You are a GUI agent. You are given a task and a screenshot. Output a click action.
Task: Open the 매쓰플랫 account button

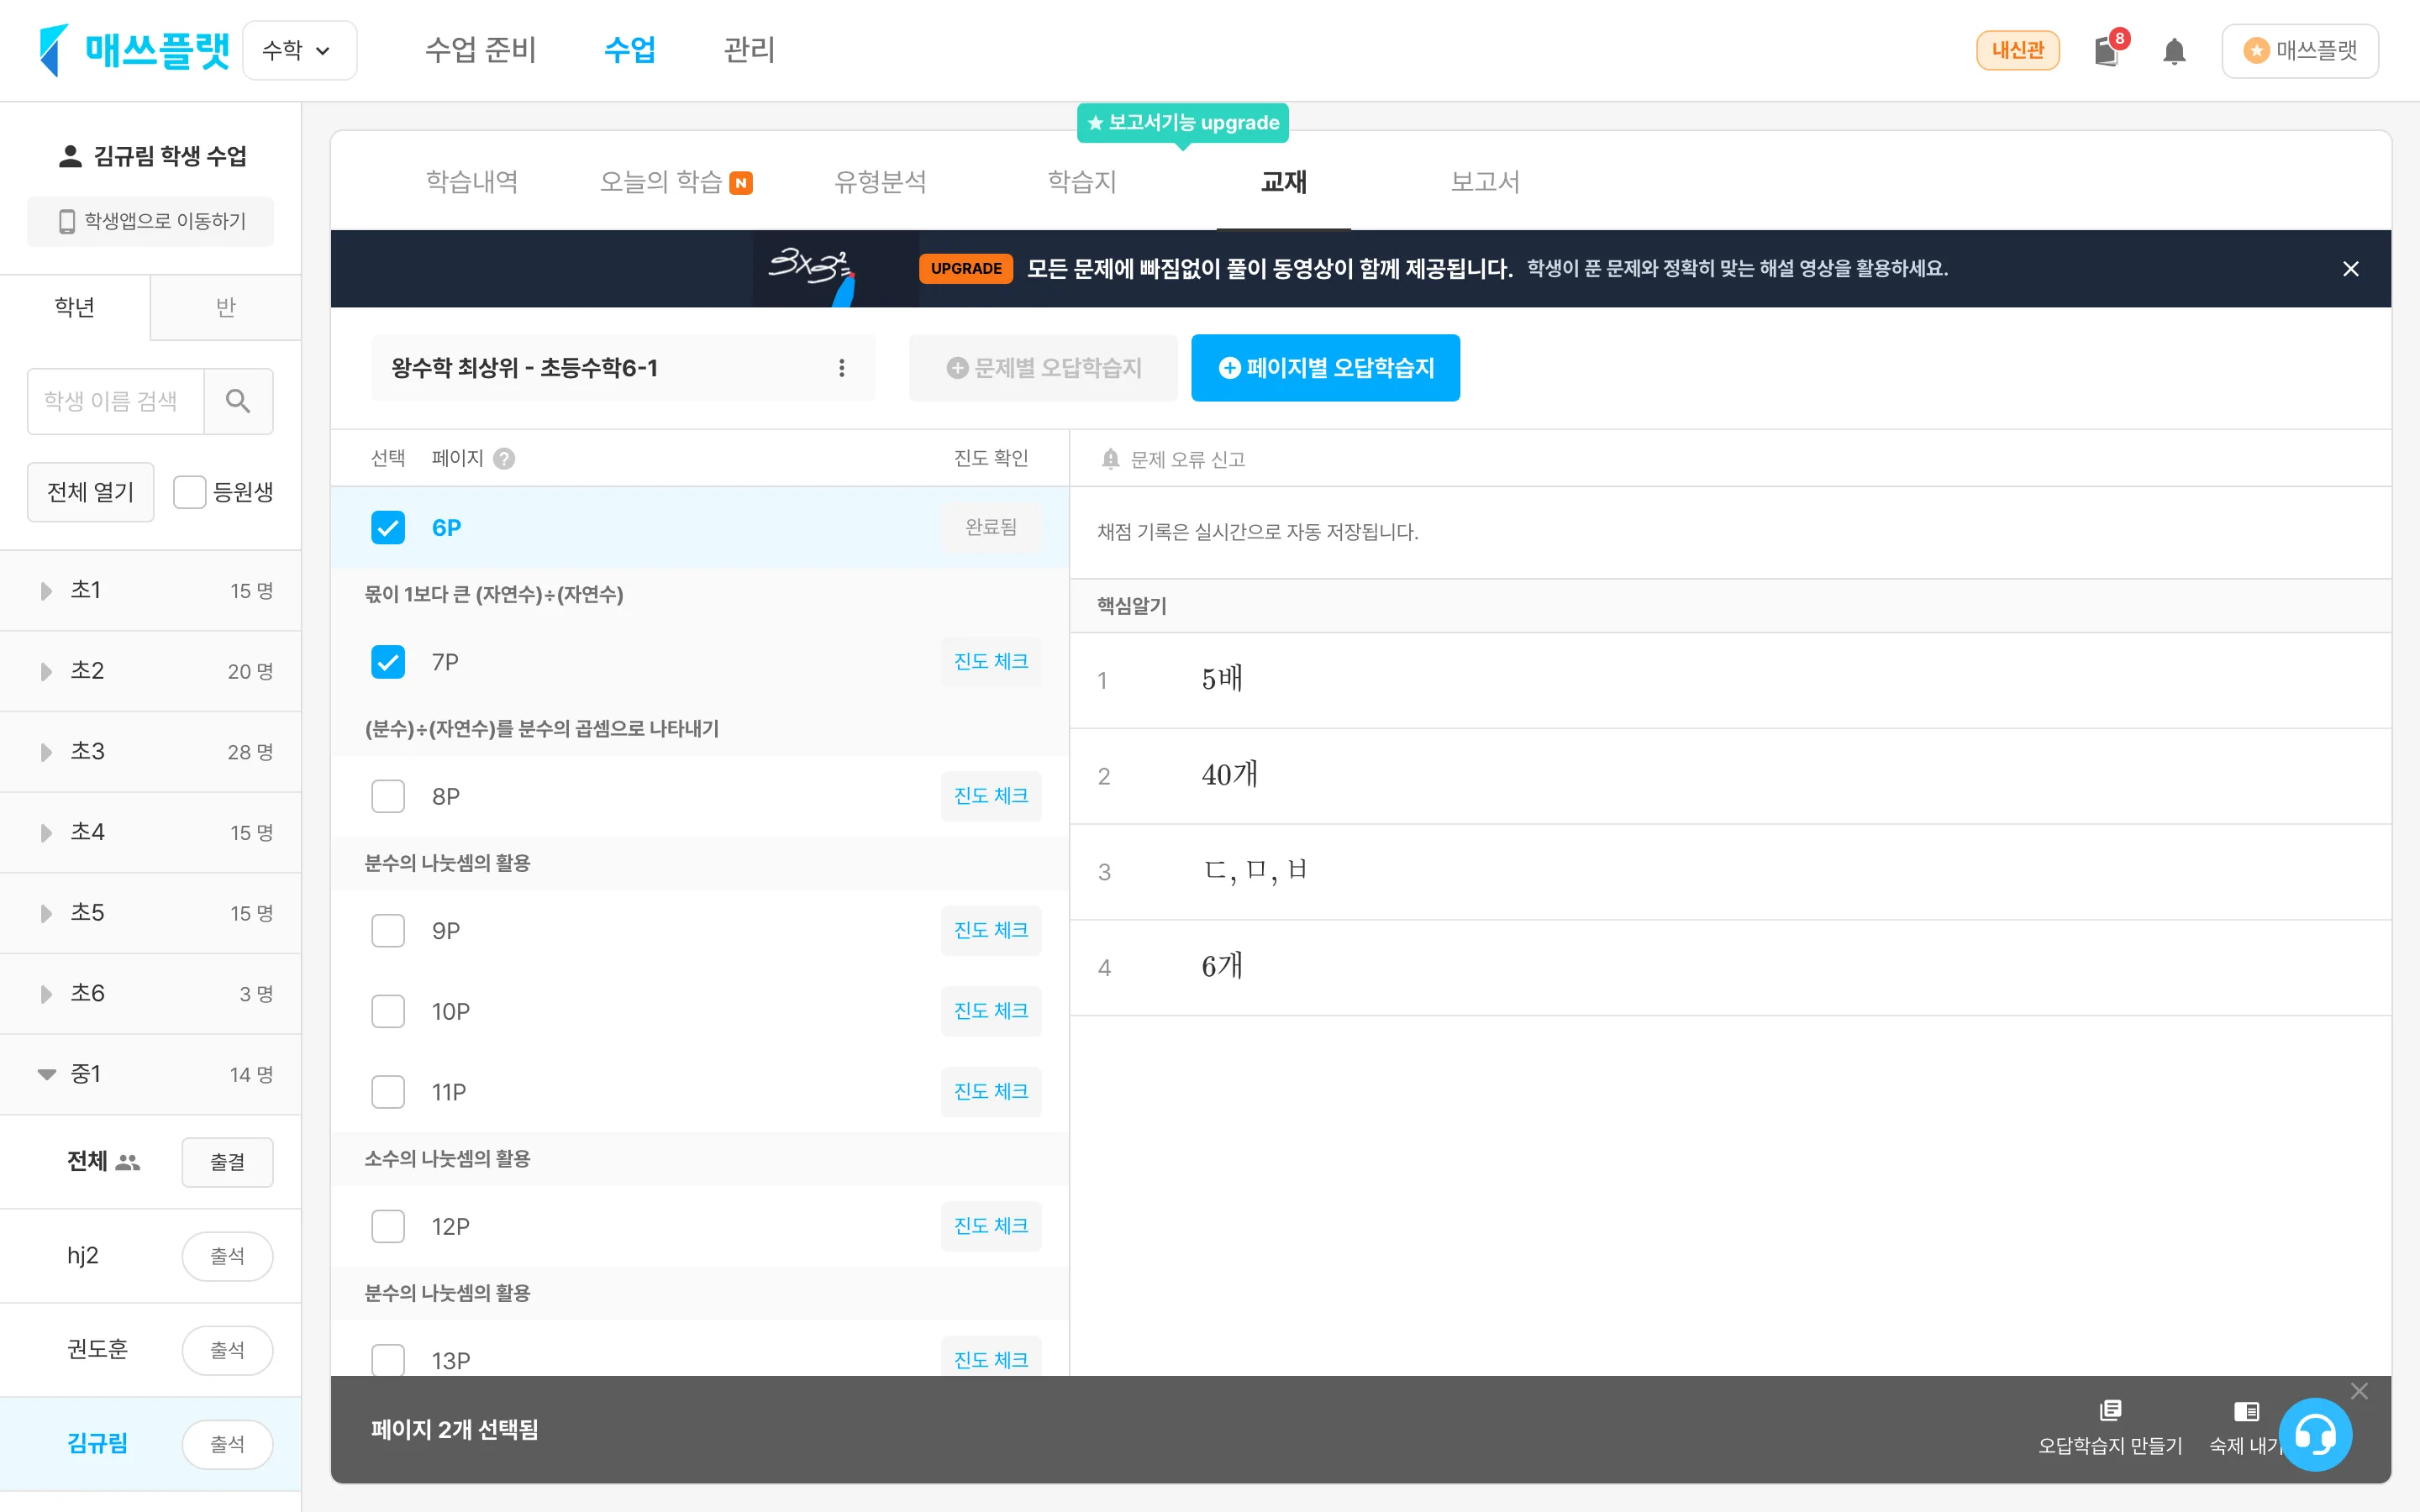tap(2300, 50)
